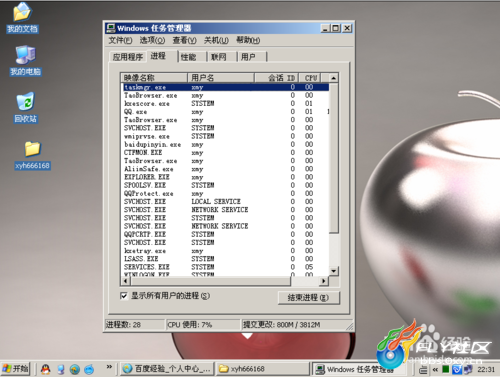
Task: Toggle 显示所有用户的进程 checkbox
Action: pos(124,296)
